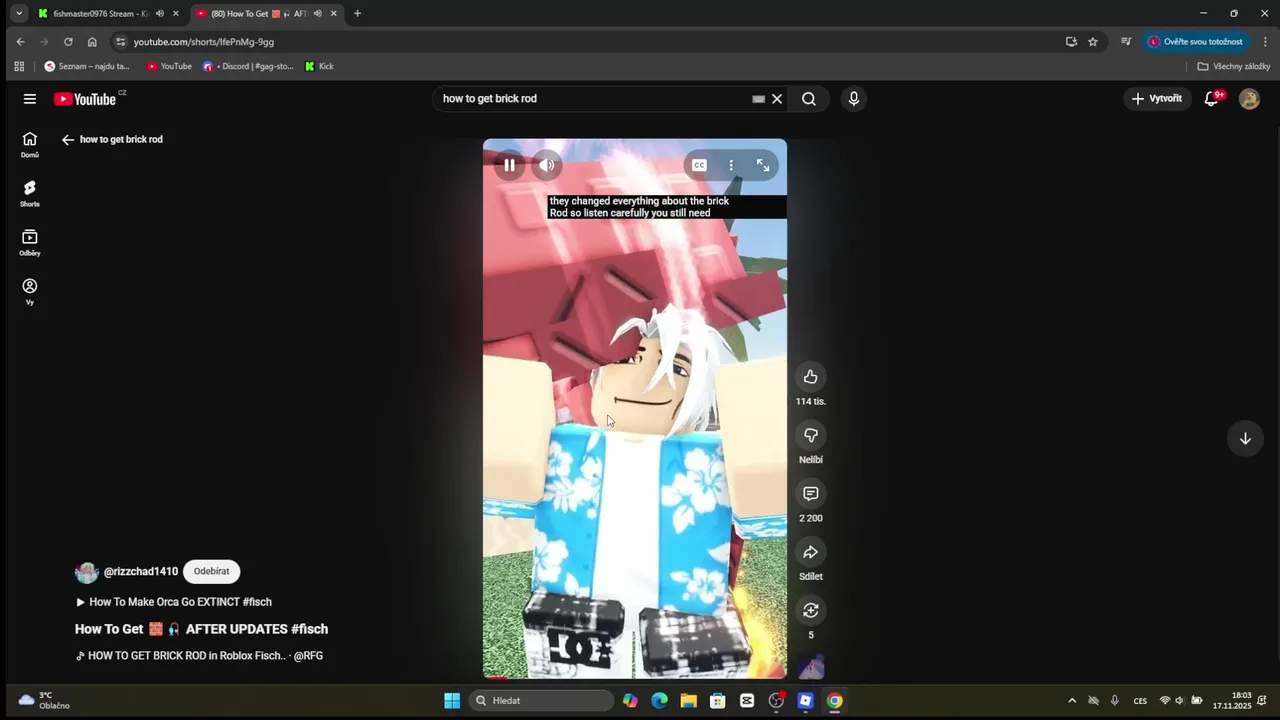
Task: Open the Discord #gag-sto bookmark
Action: (248, 67)
